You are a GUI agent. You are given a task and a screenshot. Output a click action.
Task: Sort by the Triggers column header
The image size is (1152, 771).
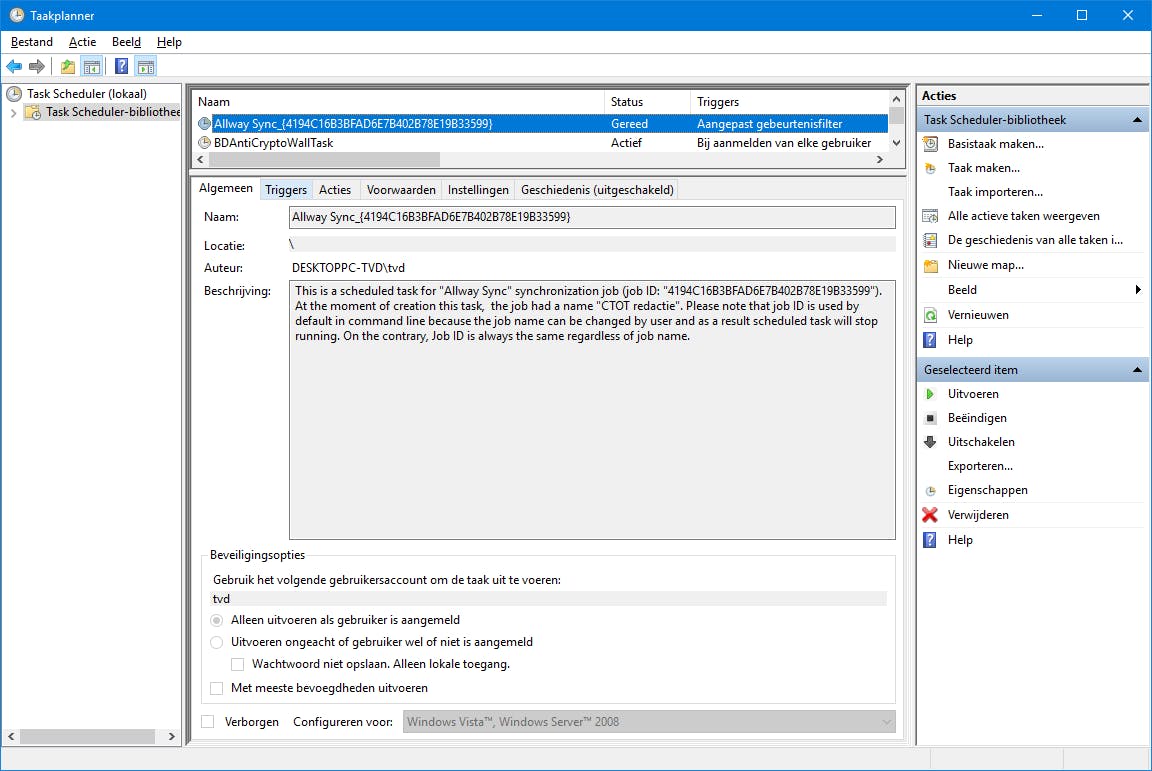[x=789, y=102]
